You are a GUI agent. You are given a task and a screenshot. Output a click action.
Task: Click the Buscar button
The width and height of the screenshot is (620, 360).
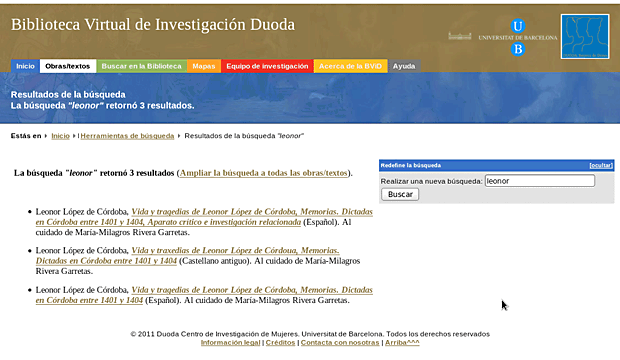pyautogui.click(x=400, y=194)
